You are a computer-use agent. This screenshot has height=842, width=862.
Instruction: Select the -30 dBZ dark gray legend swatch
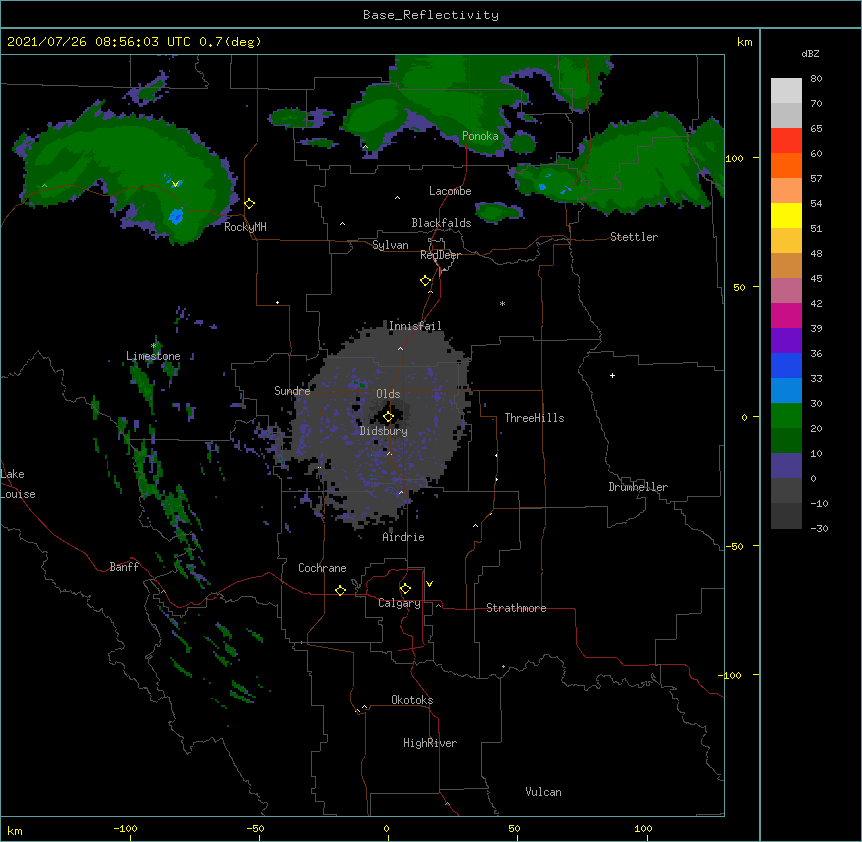pos(786,516)
